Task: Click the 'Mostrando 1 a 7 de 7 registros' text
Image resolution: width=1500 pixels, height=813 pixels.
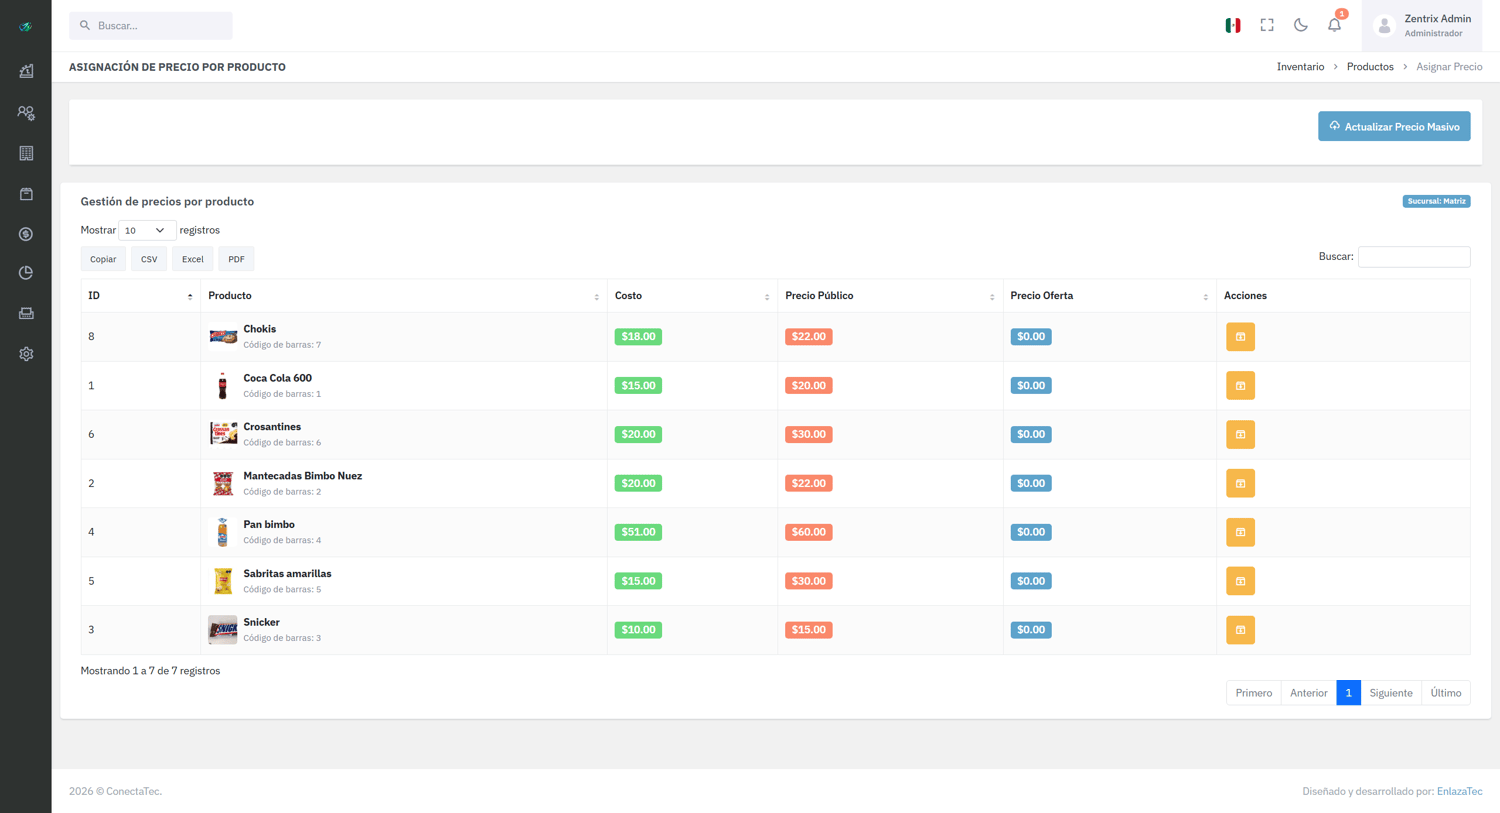Action: click(x=150, y=671)
